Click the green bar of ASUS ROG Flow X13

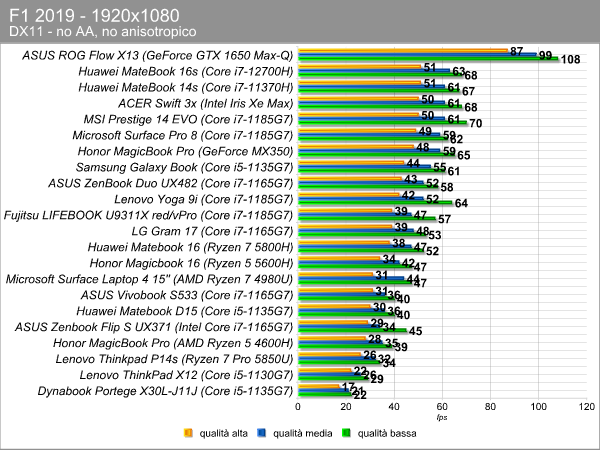click(x=428, y=59)
